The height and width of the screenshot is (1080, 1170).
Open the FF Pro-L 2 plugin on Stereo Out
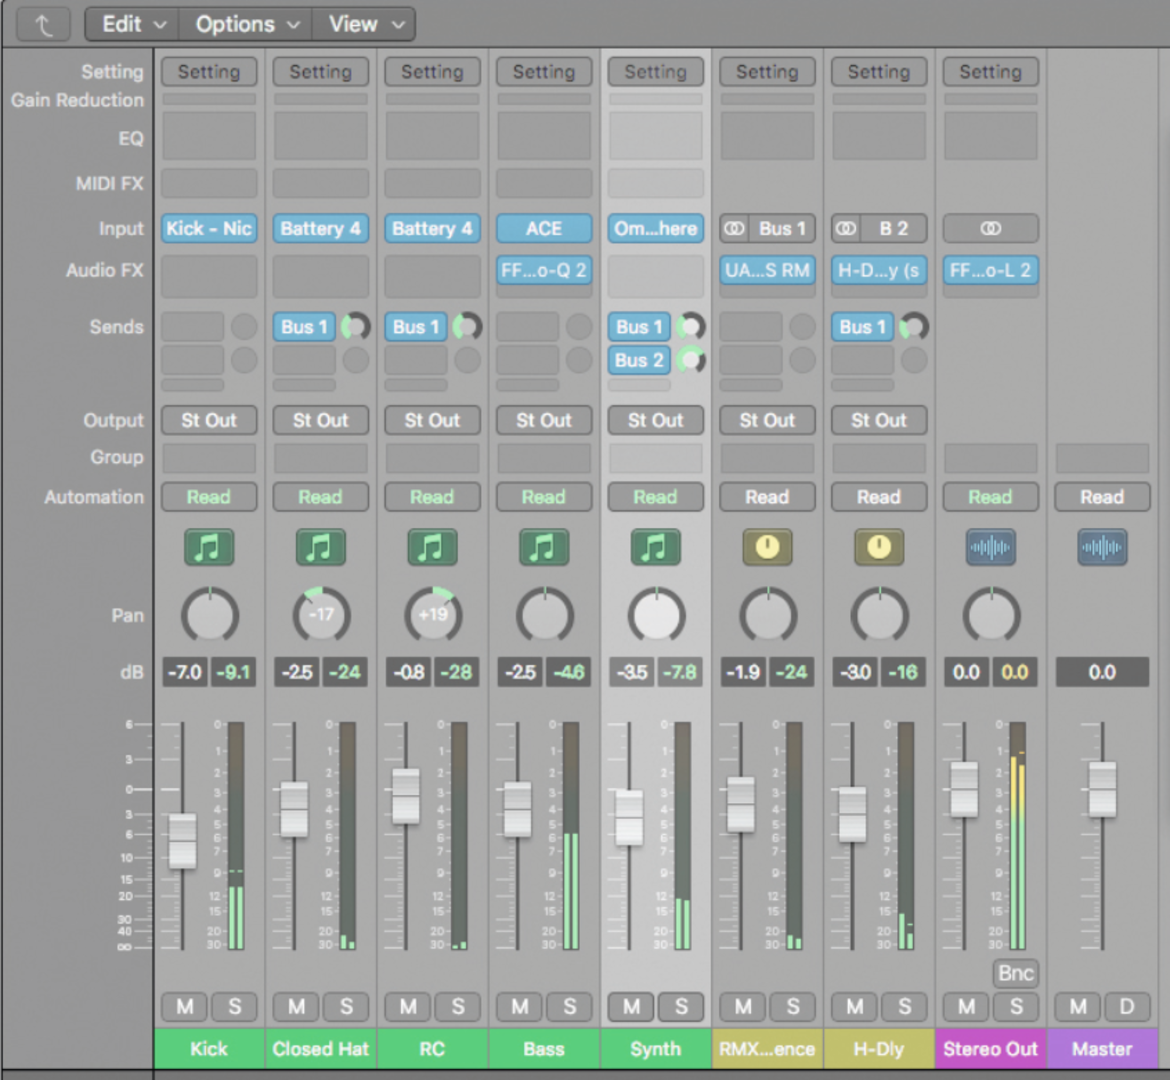(x=990, y=270)
